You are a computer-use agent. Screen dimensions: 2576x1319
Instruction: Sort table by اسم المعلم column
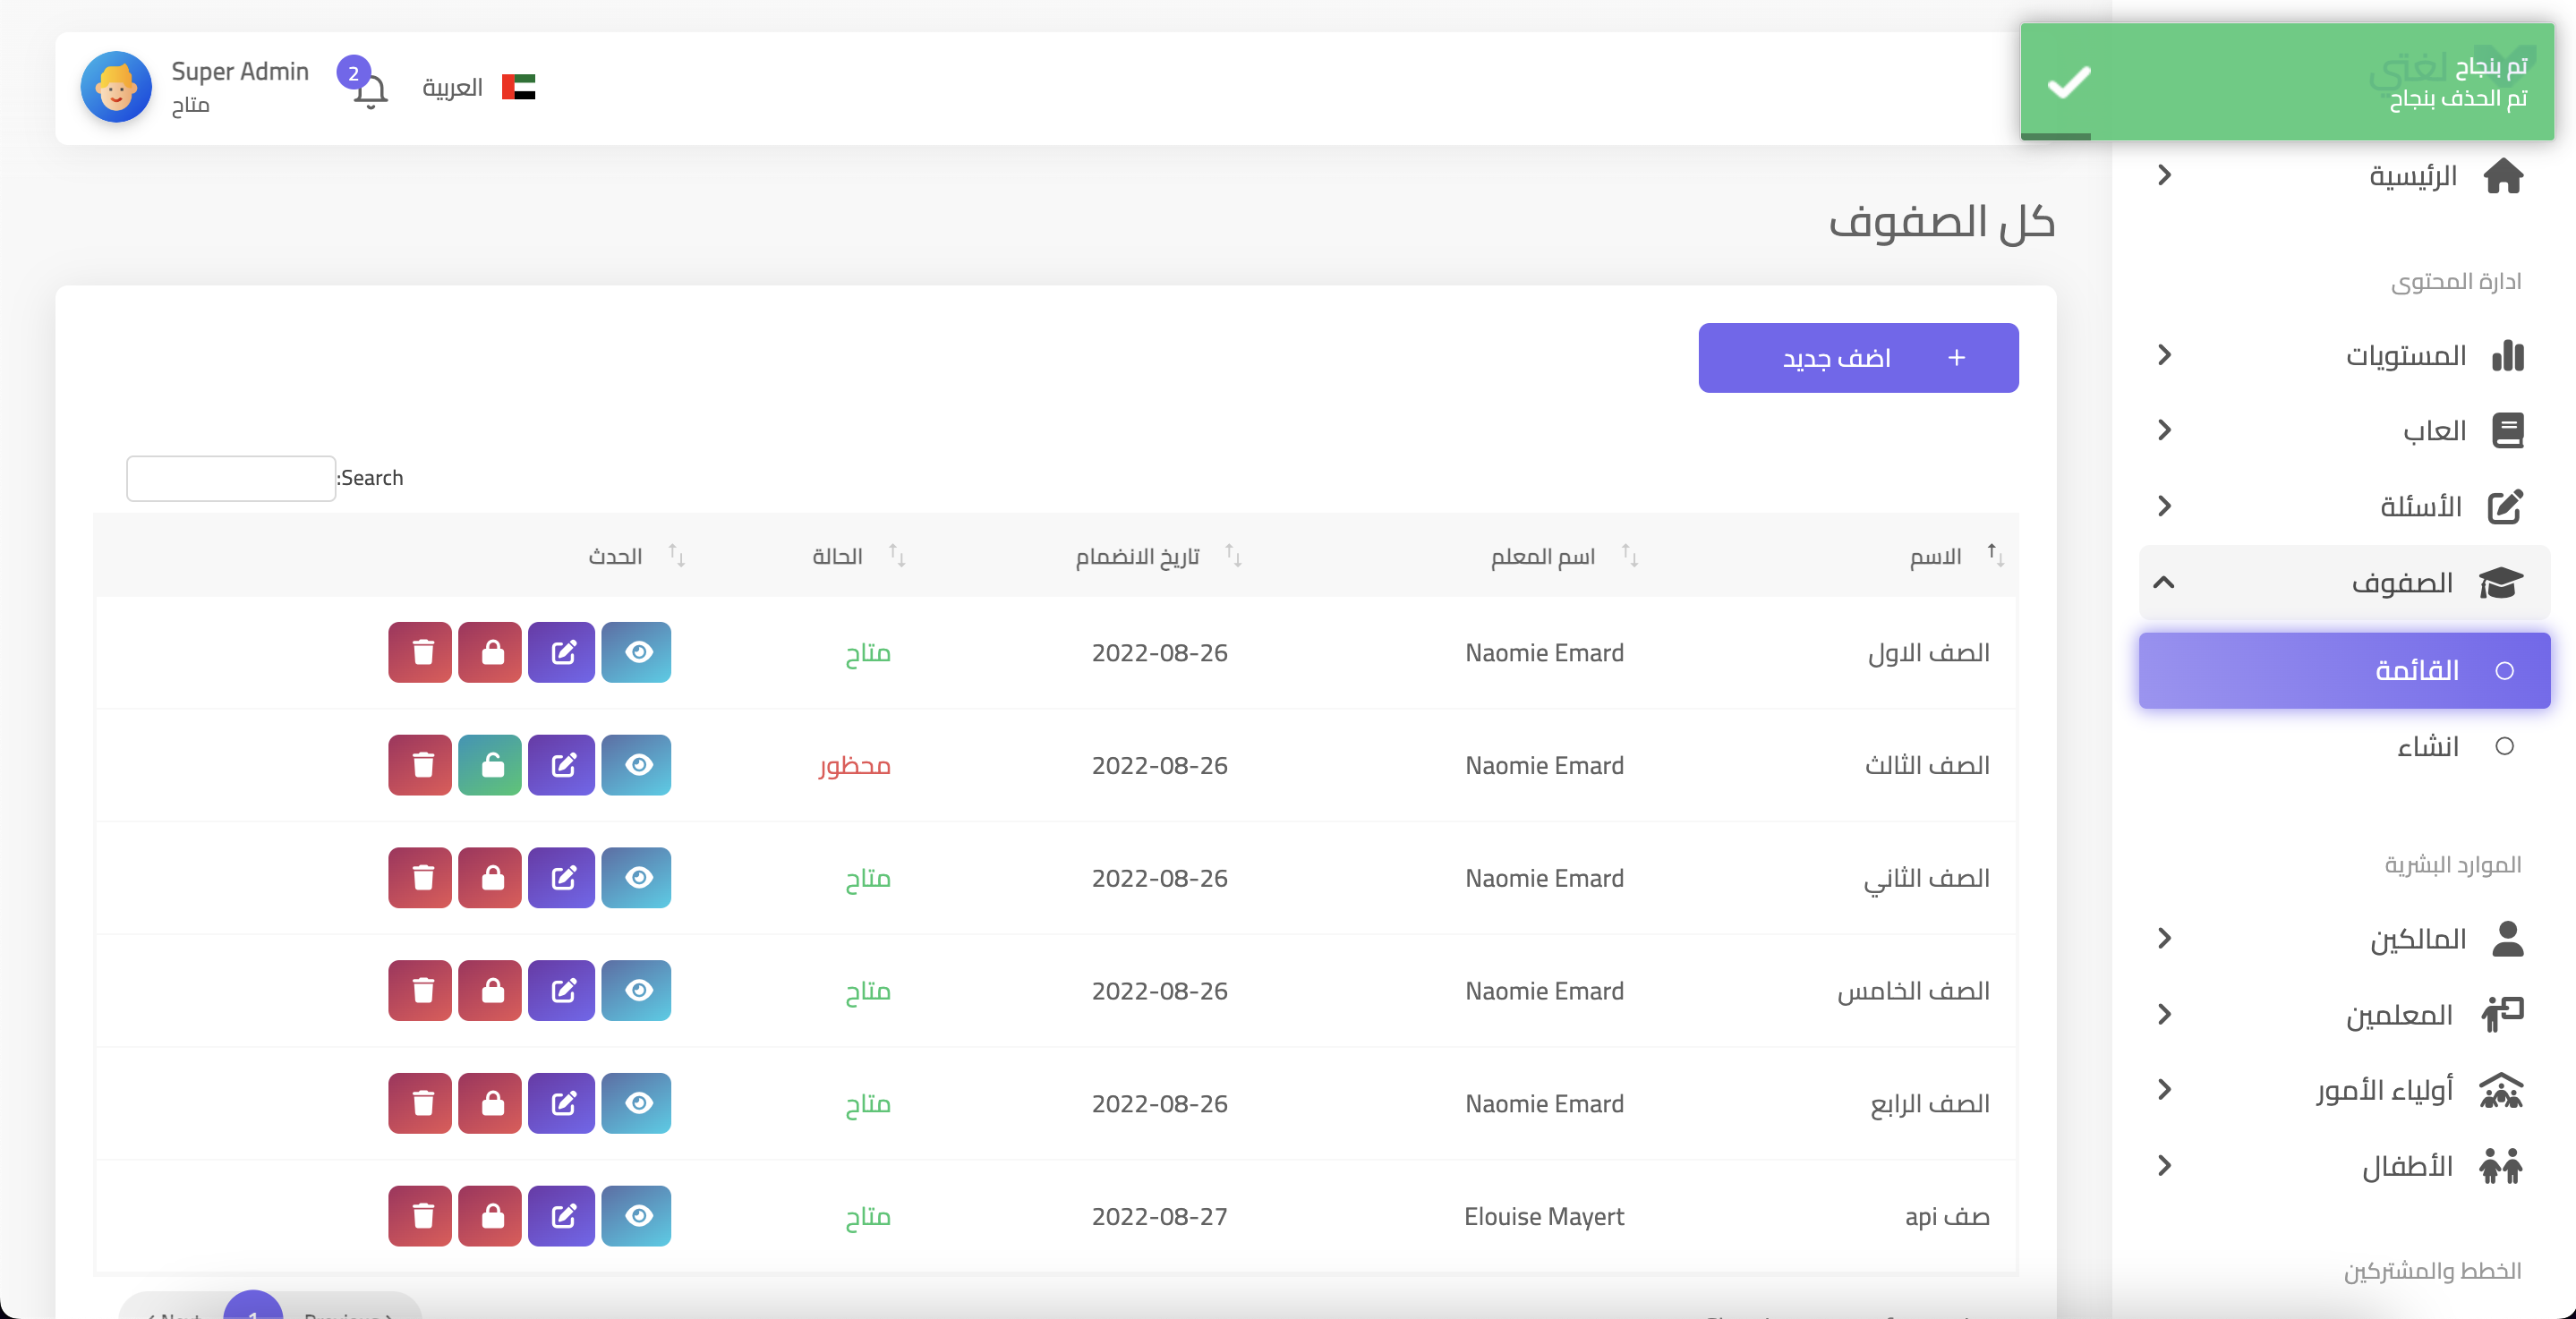pyautogui.click(x=1542, y=556)
